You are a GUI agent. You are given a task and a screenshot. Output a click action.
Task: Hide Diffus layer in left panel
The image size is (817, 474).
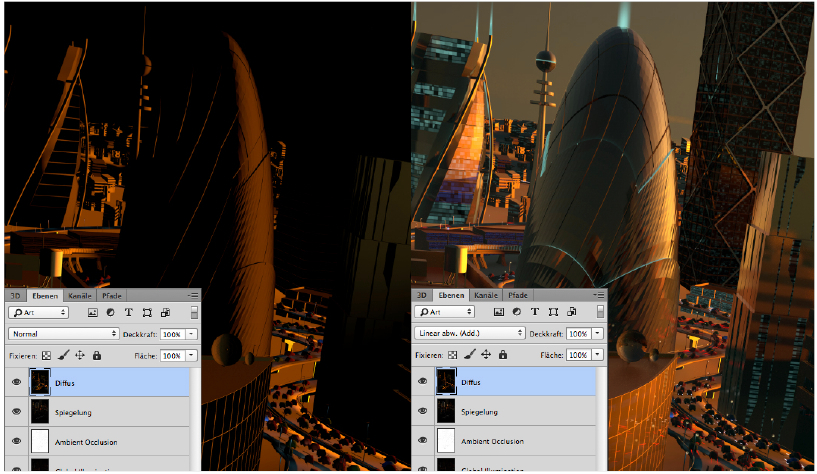(16, 382)
